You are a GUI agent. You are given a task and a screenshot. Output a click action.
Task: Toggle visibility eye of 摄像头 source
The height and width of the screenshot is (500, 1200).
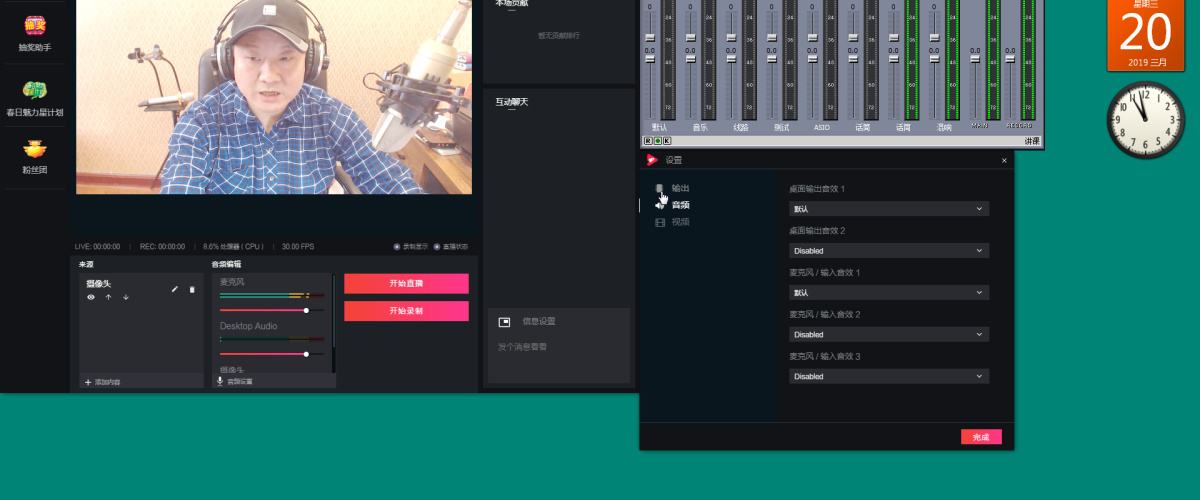[91, 297]
